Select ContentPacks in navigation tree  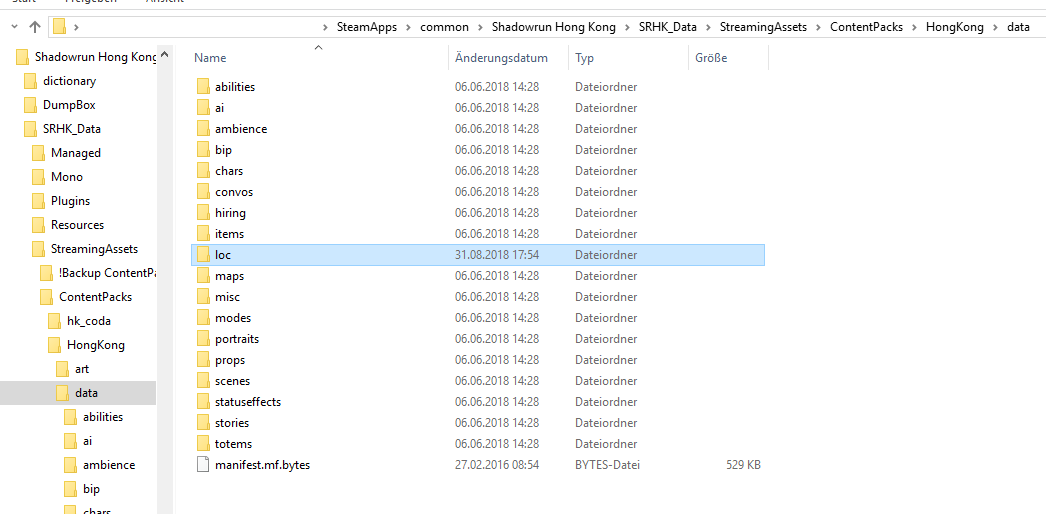(95, 297)
